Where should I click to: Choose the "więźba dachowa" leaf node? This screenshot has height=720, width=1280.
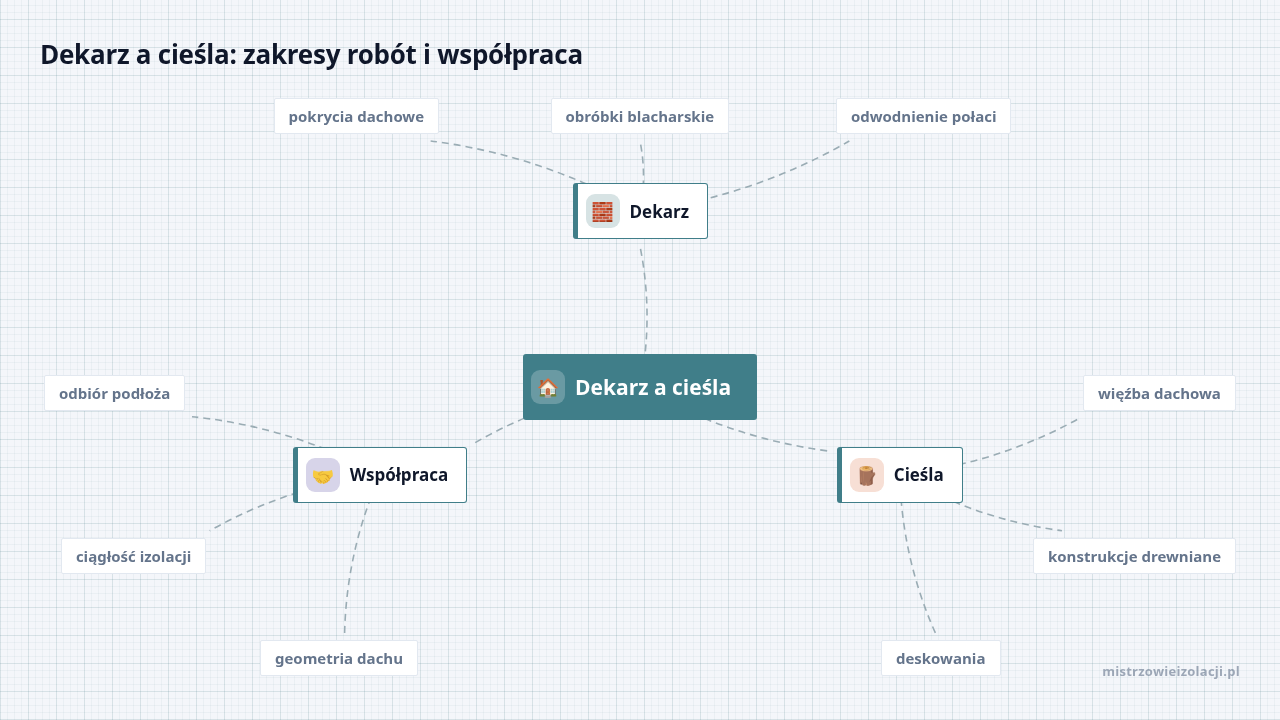point(1159,393)
